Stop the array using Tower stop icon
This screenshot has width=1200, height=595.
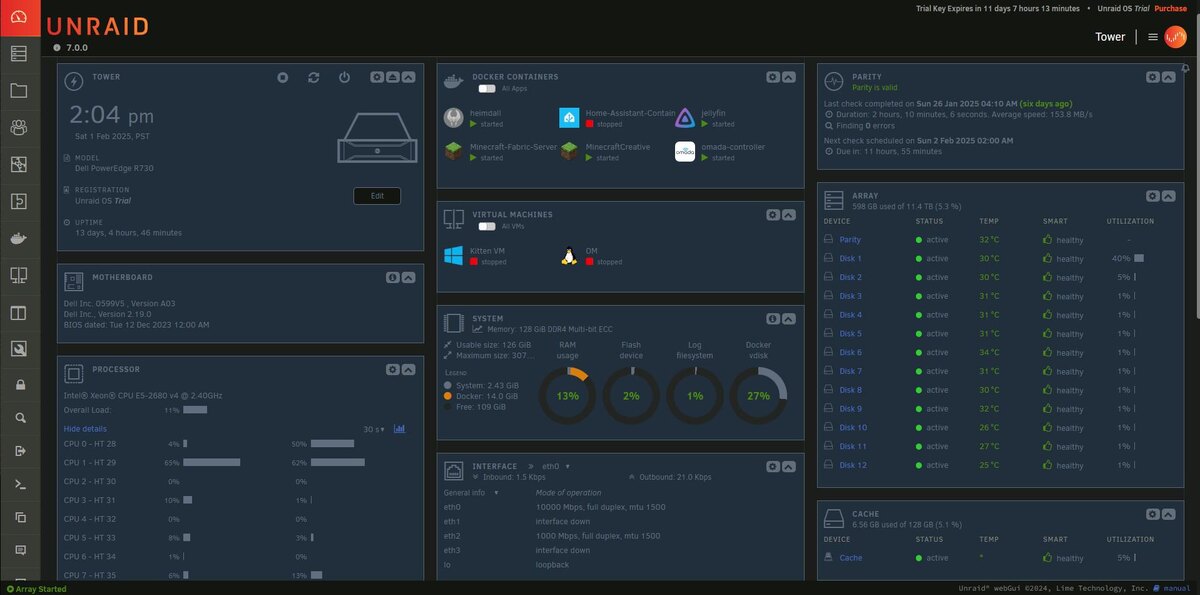[283, 77]
